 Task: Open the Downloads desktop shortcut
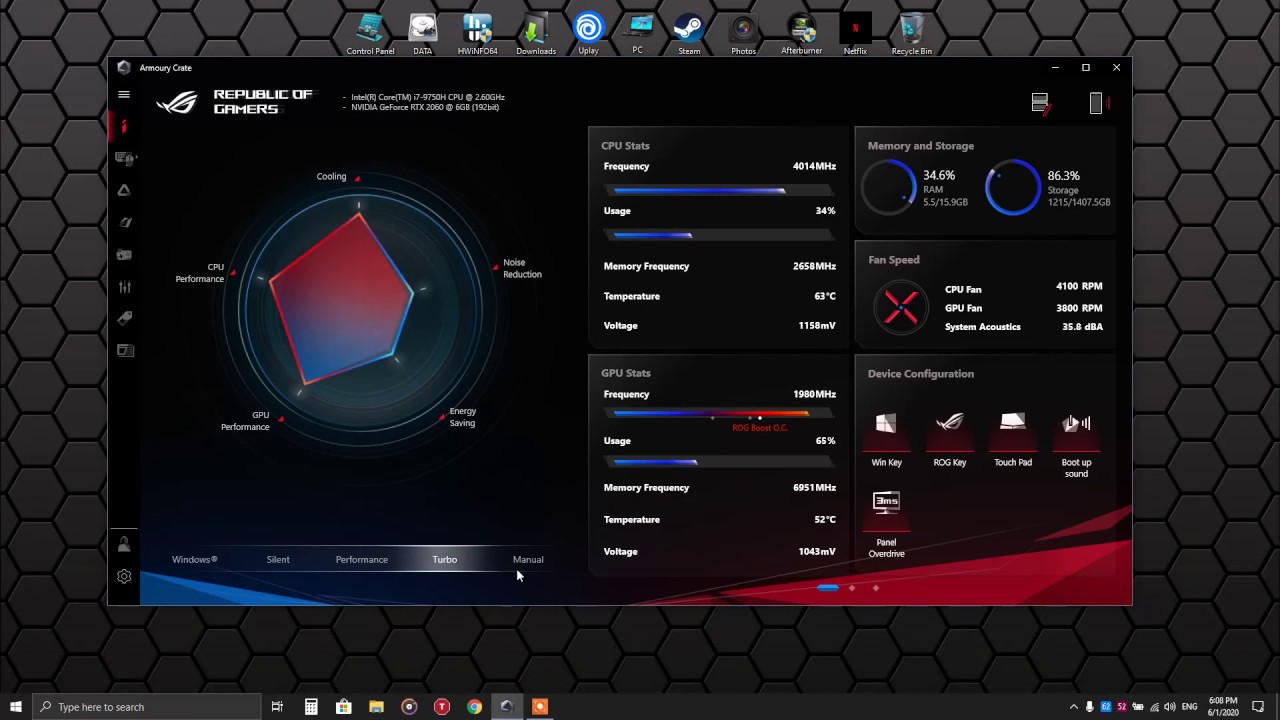[x=536, y=35]
